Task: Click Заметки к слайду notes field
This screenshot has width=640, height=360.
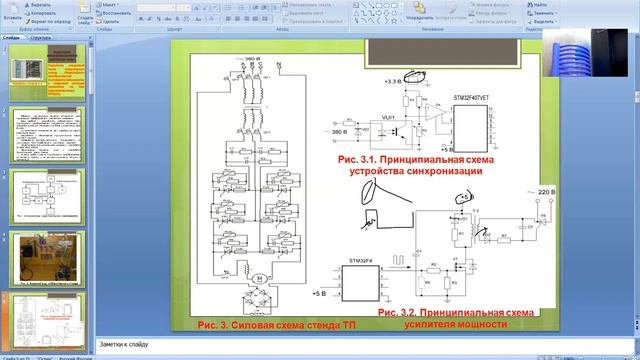Action: [x=364, y=346]
